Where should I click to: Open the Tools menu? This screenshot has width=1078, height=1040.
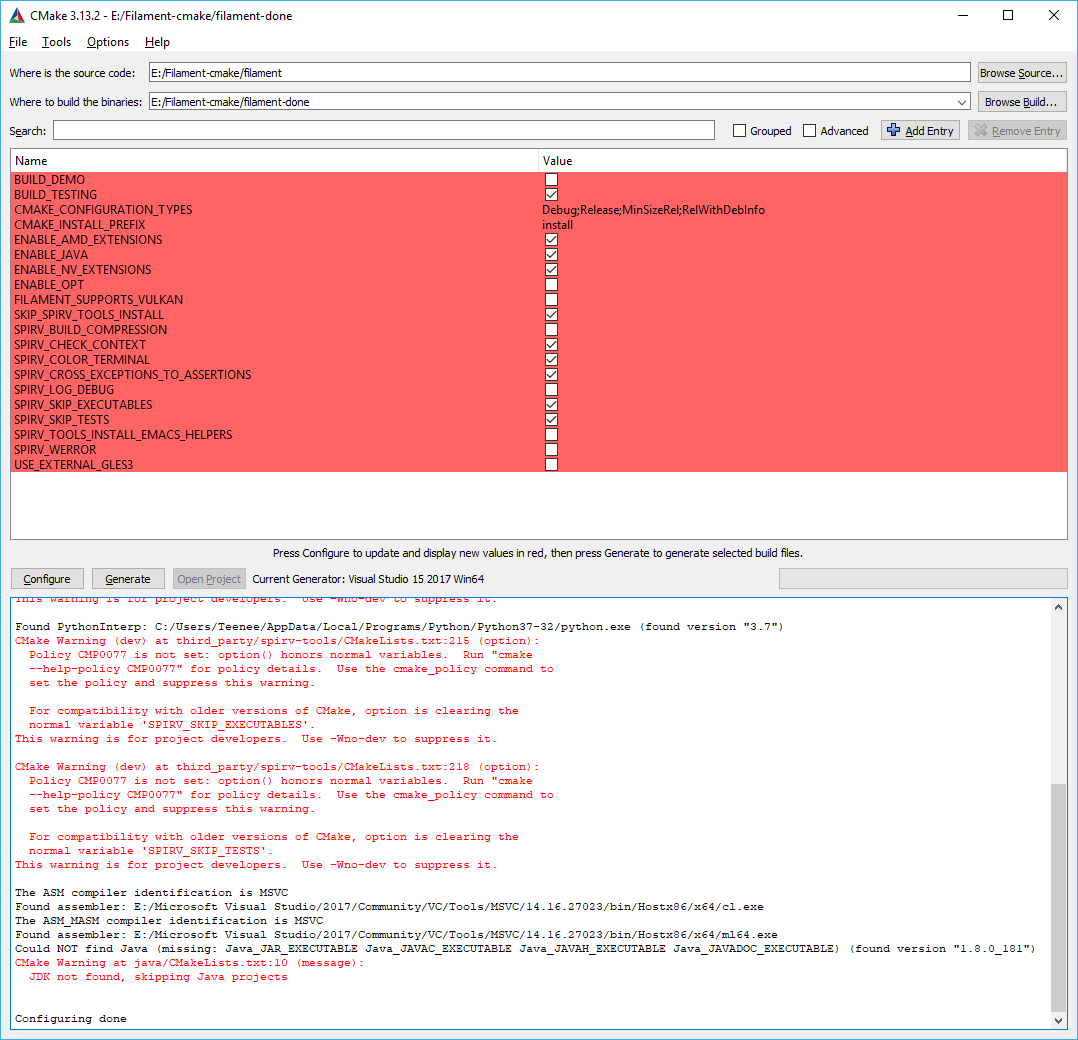[56, 42]
